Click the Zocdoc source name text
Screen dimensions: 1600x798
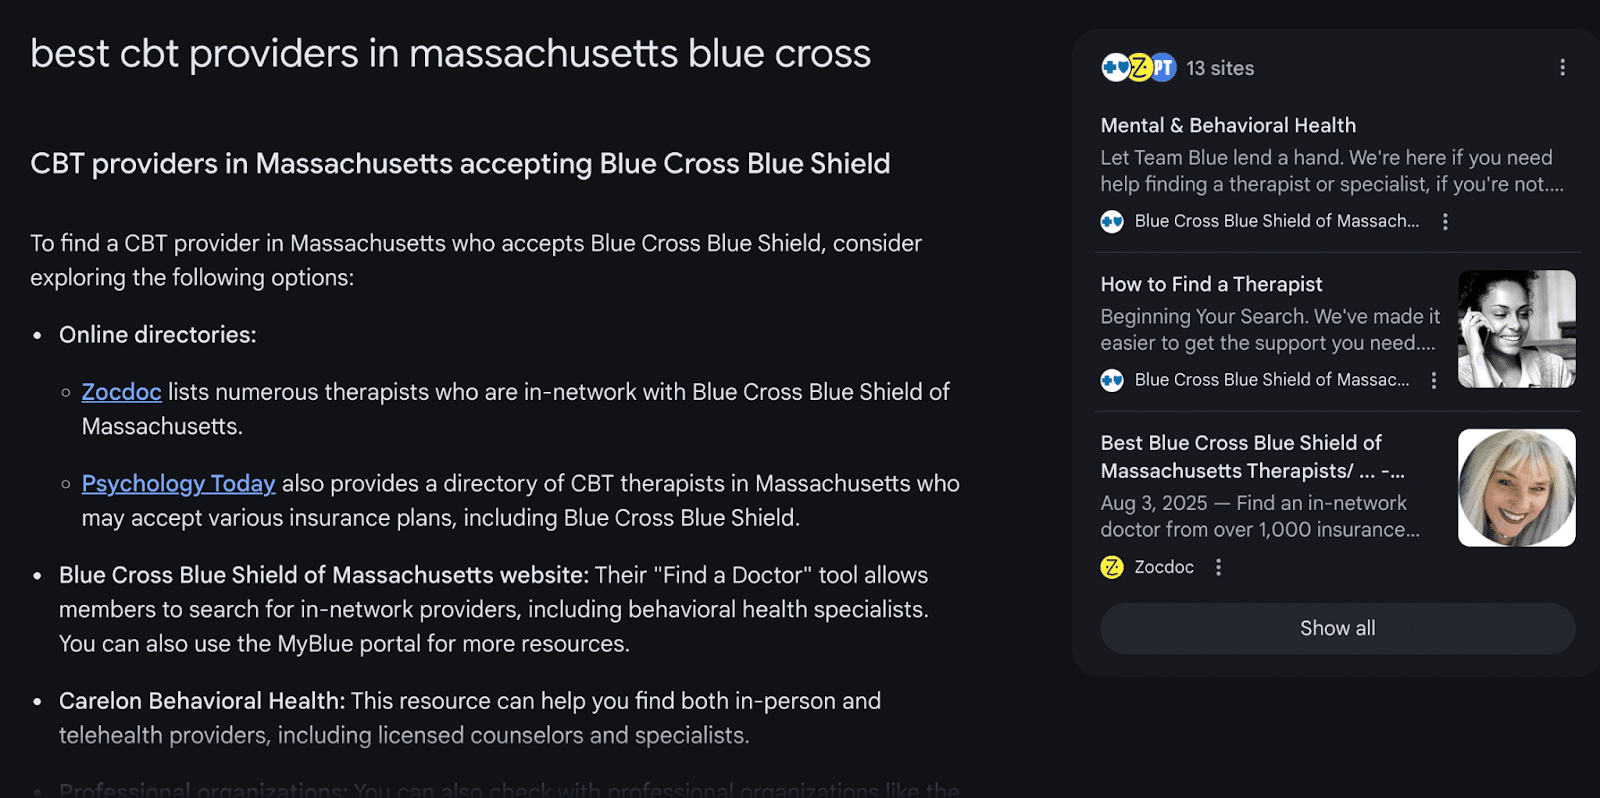pyautogui.click(x=1164, y=568)
